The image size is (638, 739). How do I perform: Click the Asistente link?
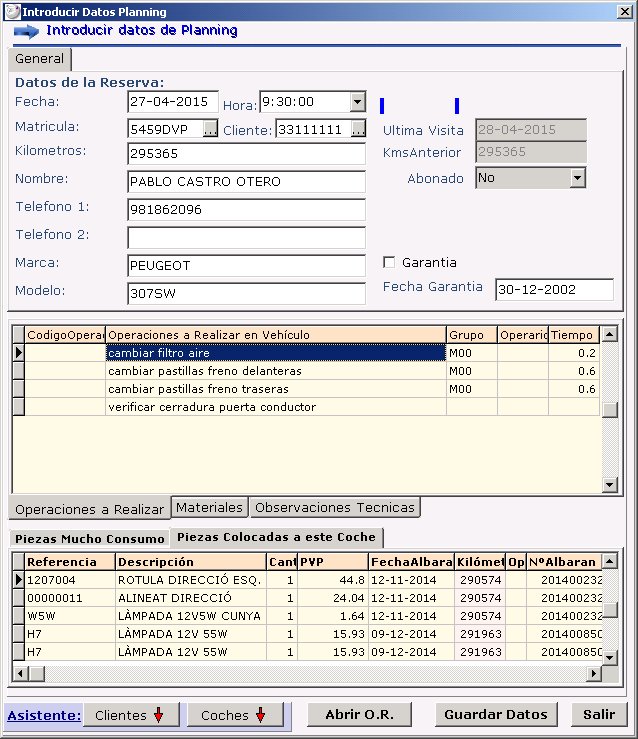(x=44, y=715)
